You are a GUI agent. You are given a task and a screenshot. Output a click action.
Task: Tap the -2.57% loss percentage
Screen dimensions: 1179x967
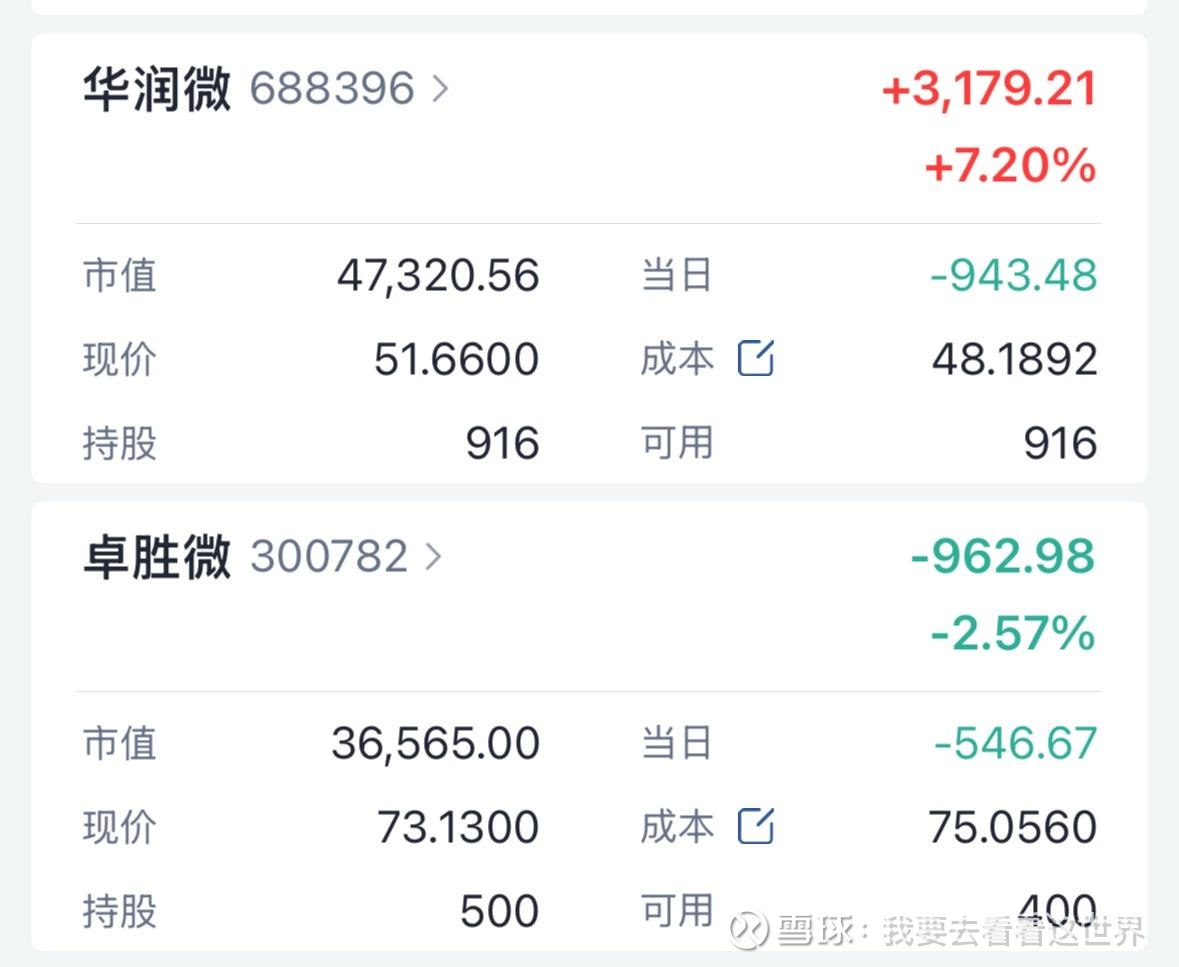coord(1010,633)
